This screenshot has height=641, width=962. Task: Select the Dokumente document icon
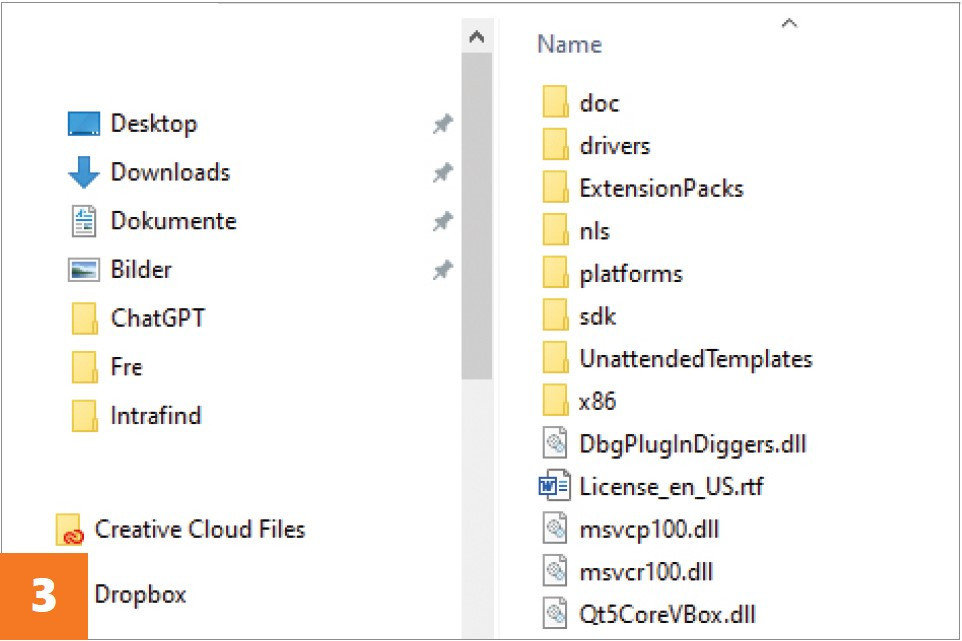point(83,221)
